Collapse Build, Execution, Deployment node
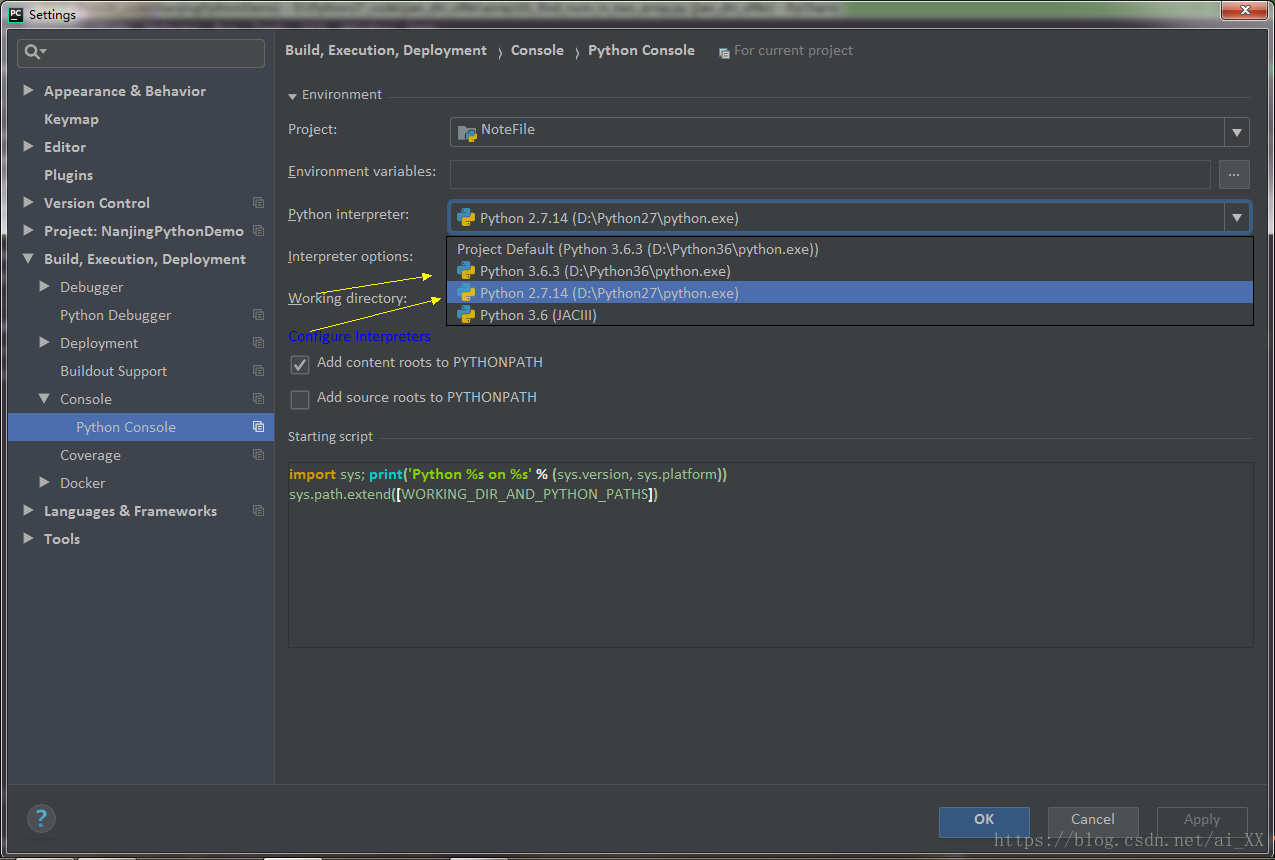This screenshot has height=860, width=1275. pyautogui.click(x=29, y=259)
